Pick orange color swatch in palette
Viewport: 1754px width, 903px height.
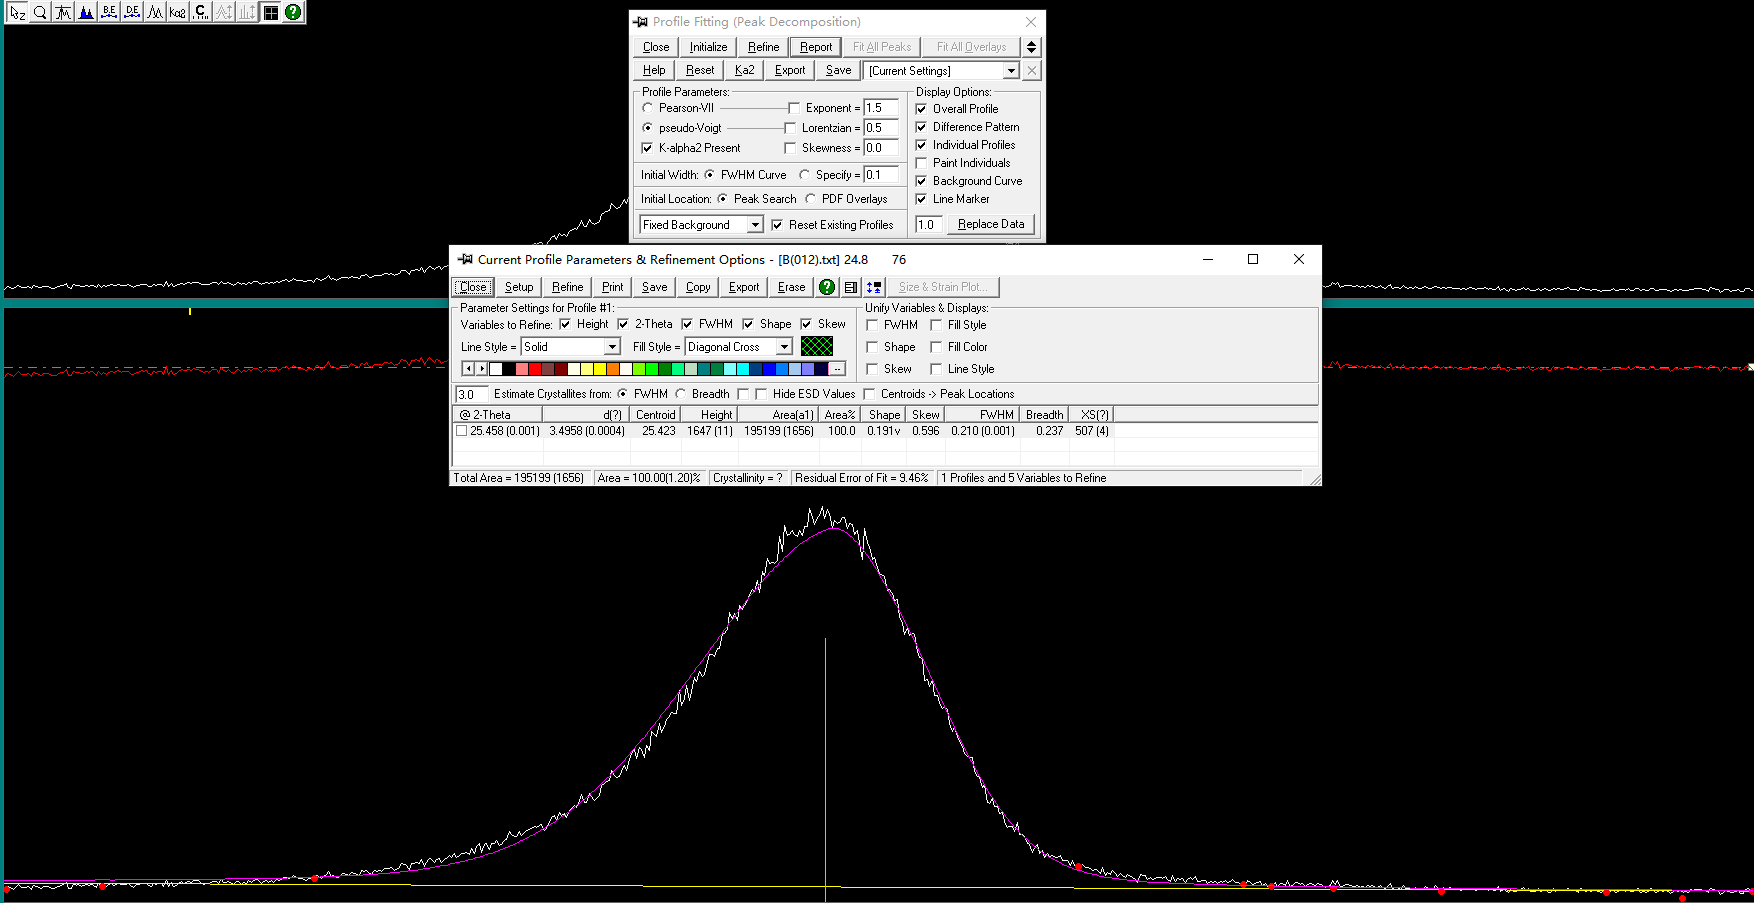click(613, 369)
